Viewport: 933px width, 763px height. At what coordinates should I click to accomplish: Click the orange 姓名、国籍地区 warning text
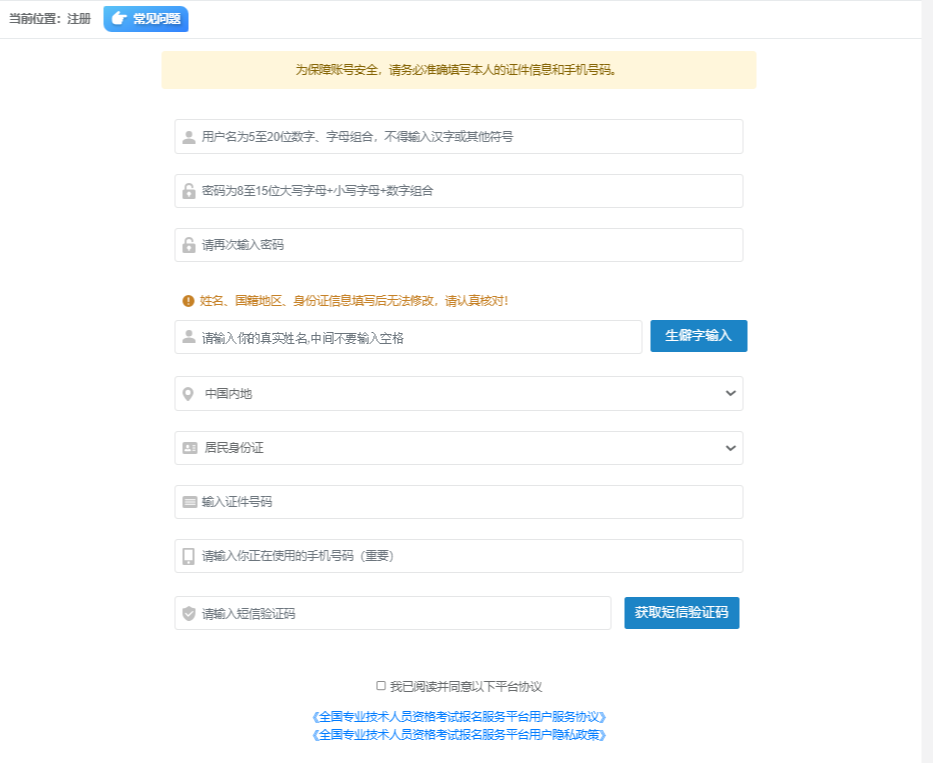point(354,301)
